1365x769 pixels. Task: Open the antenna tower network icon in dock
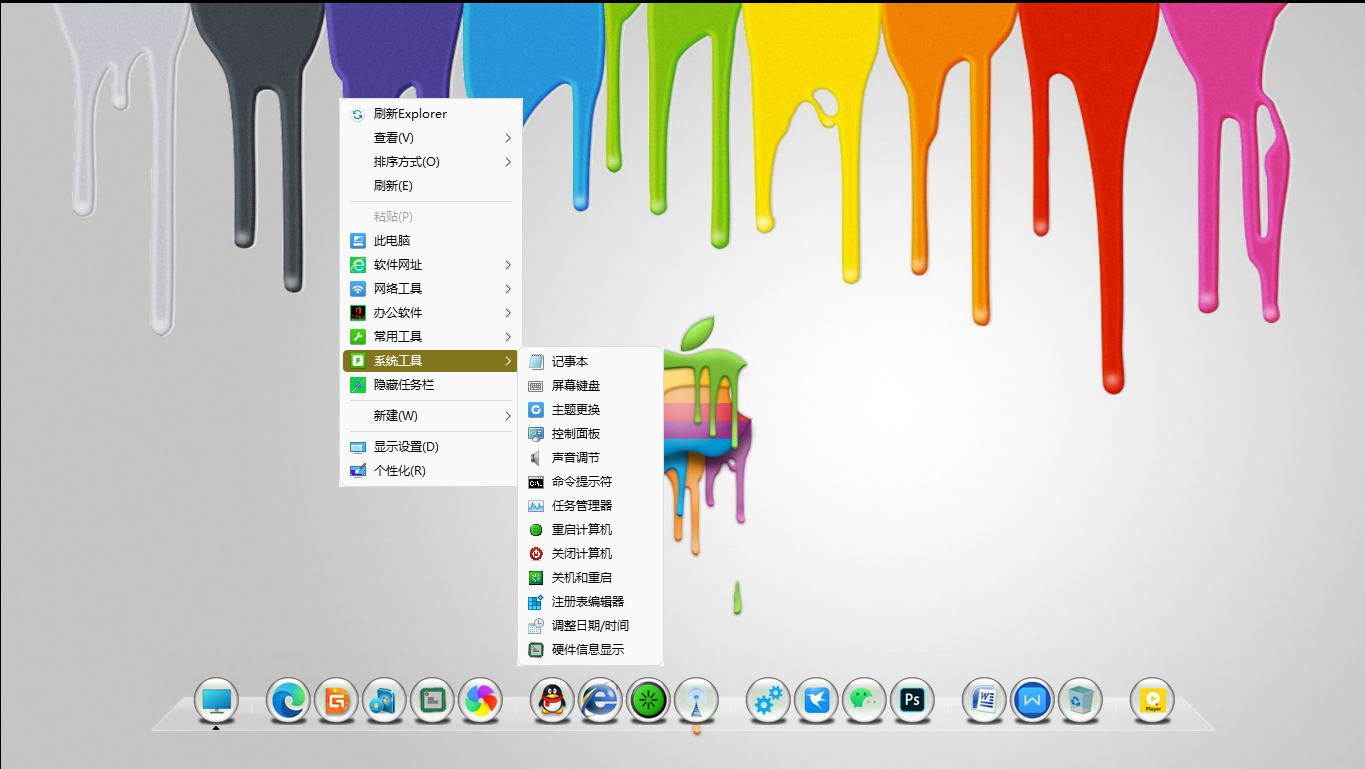(696, 701)
